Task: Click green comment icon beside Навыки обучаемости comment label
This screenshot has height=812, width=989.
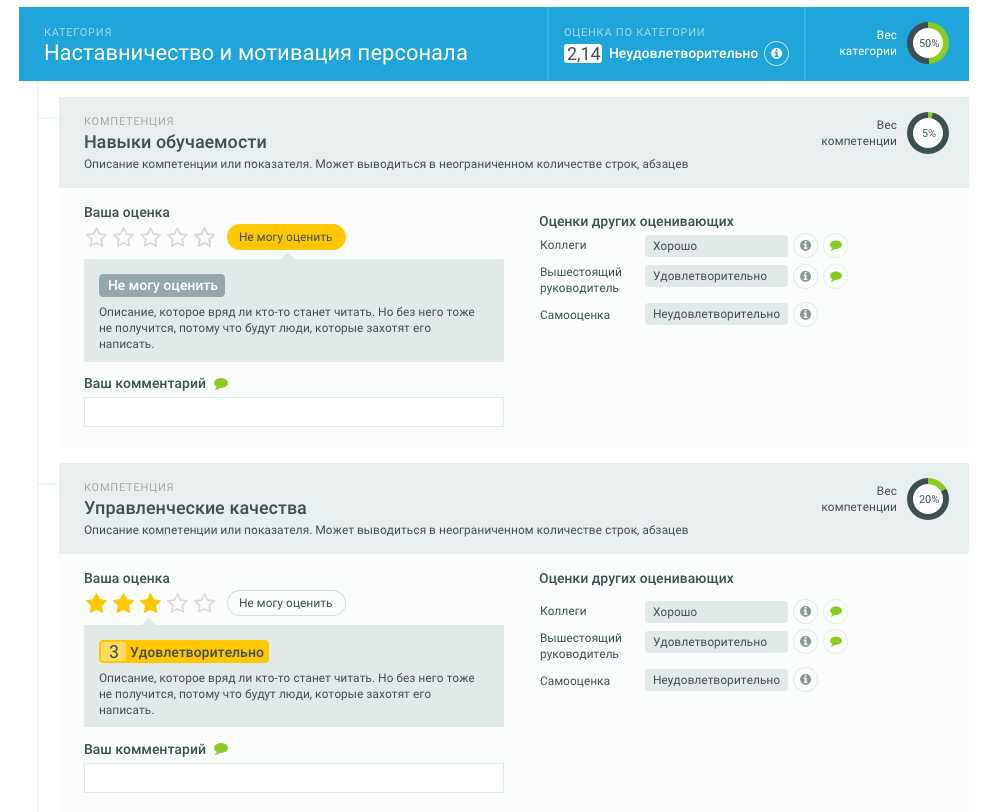Action: pos(221,384)
